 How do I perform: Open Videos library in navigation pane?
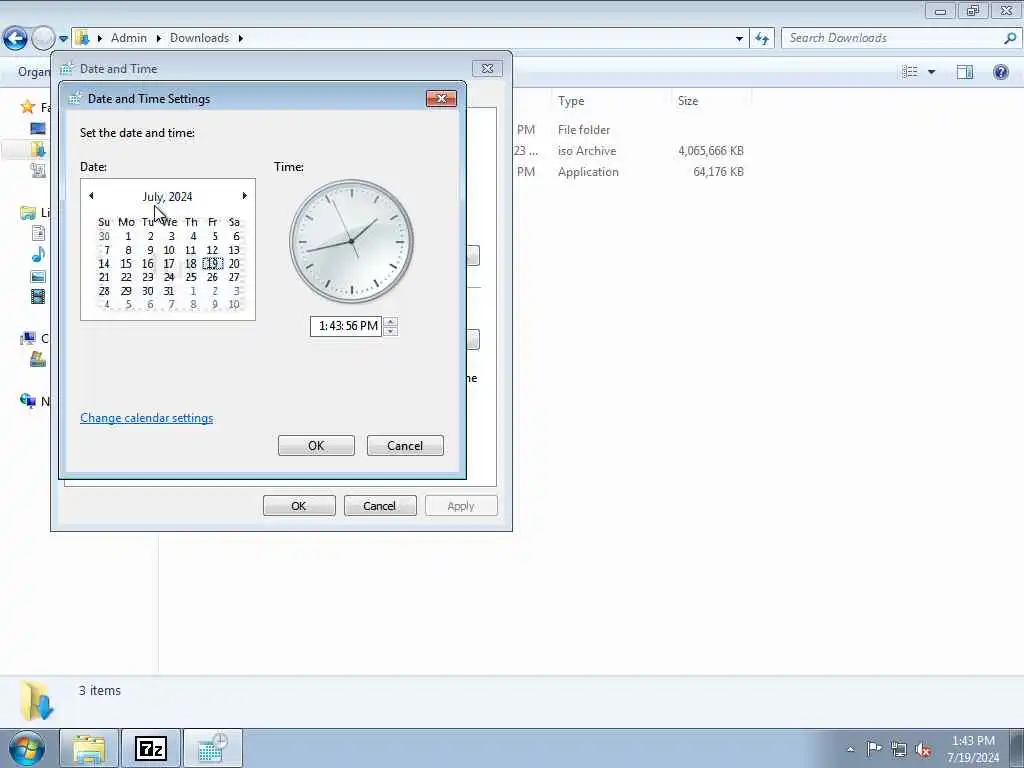pyautogui.click(x=39, y=297)
